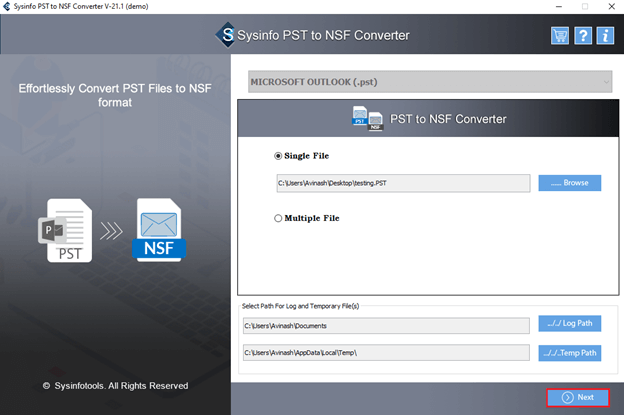Click the log path Documents field

click(386, 326)
